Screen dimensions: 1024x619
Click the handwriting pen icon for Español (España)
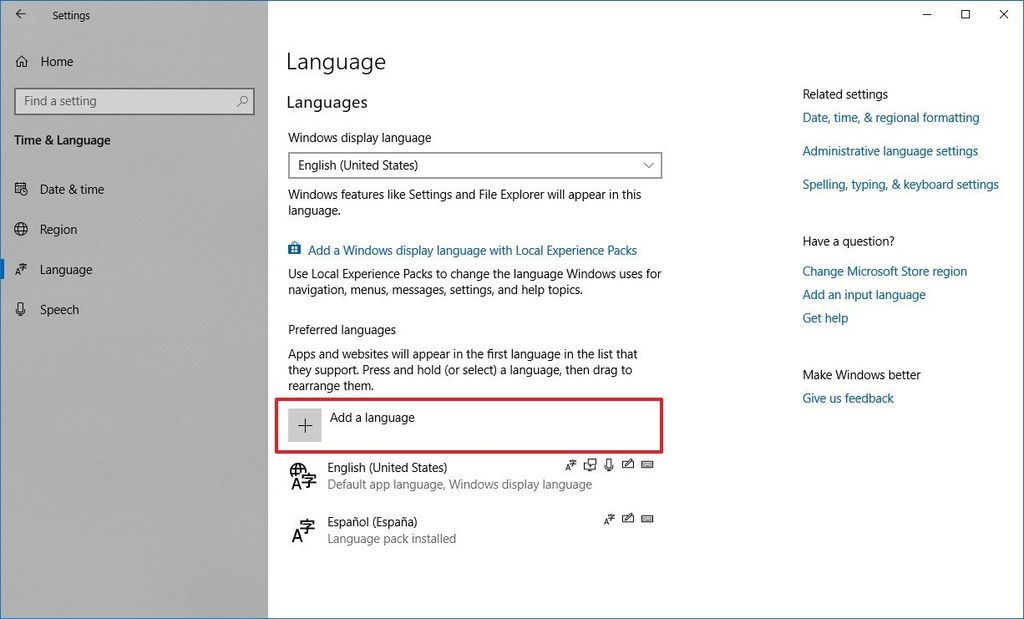628,519
